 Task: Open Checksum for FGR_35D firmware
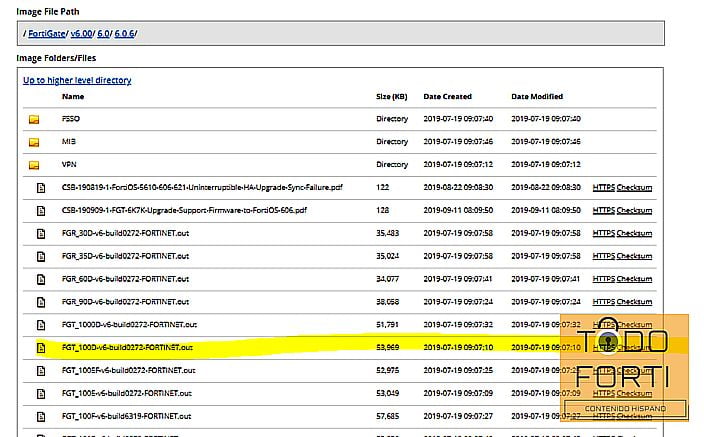(634, 256)
